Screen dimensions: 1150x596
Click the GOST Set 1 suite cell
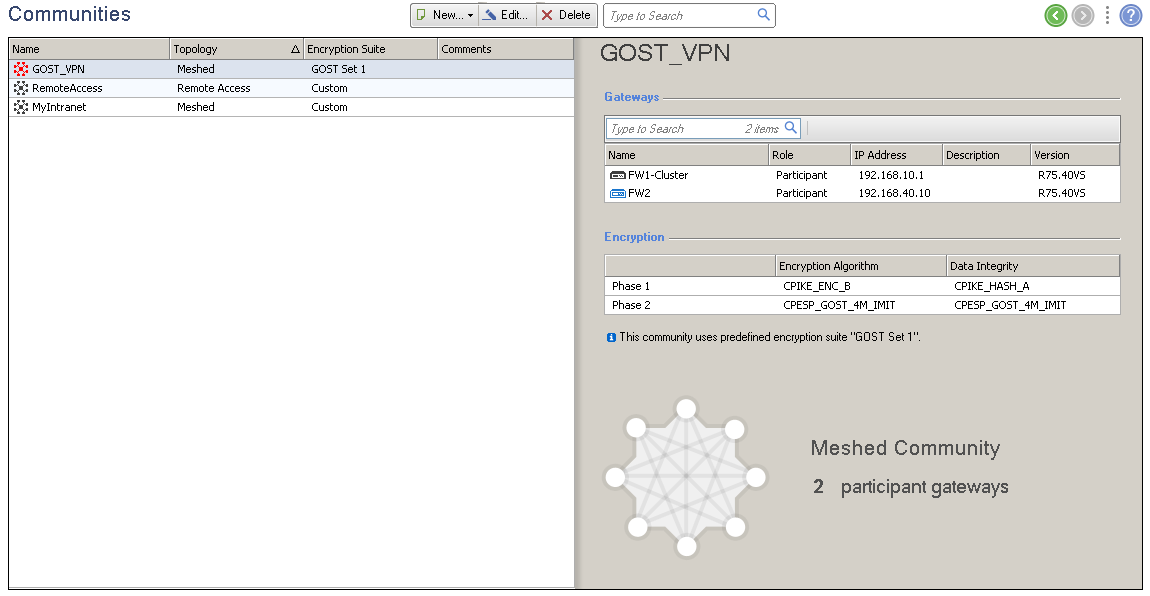[338, 69]
